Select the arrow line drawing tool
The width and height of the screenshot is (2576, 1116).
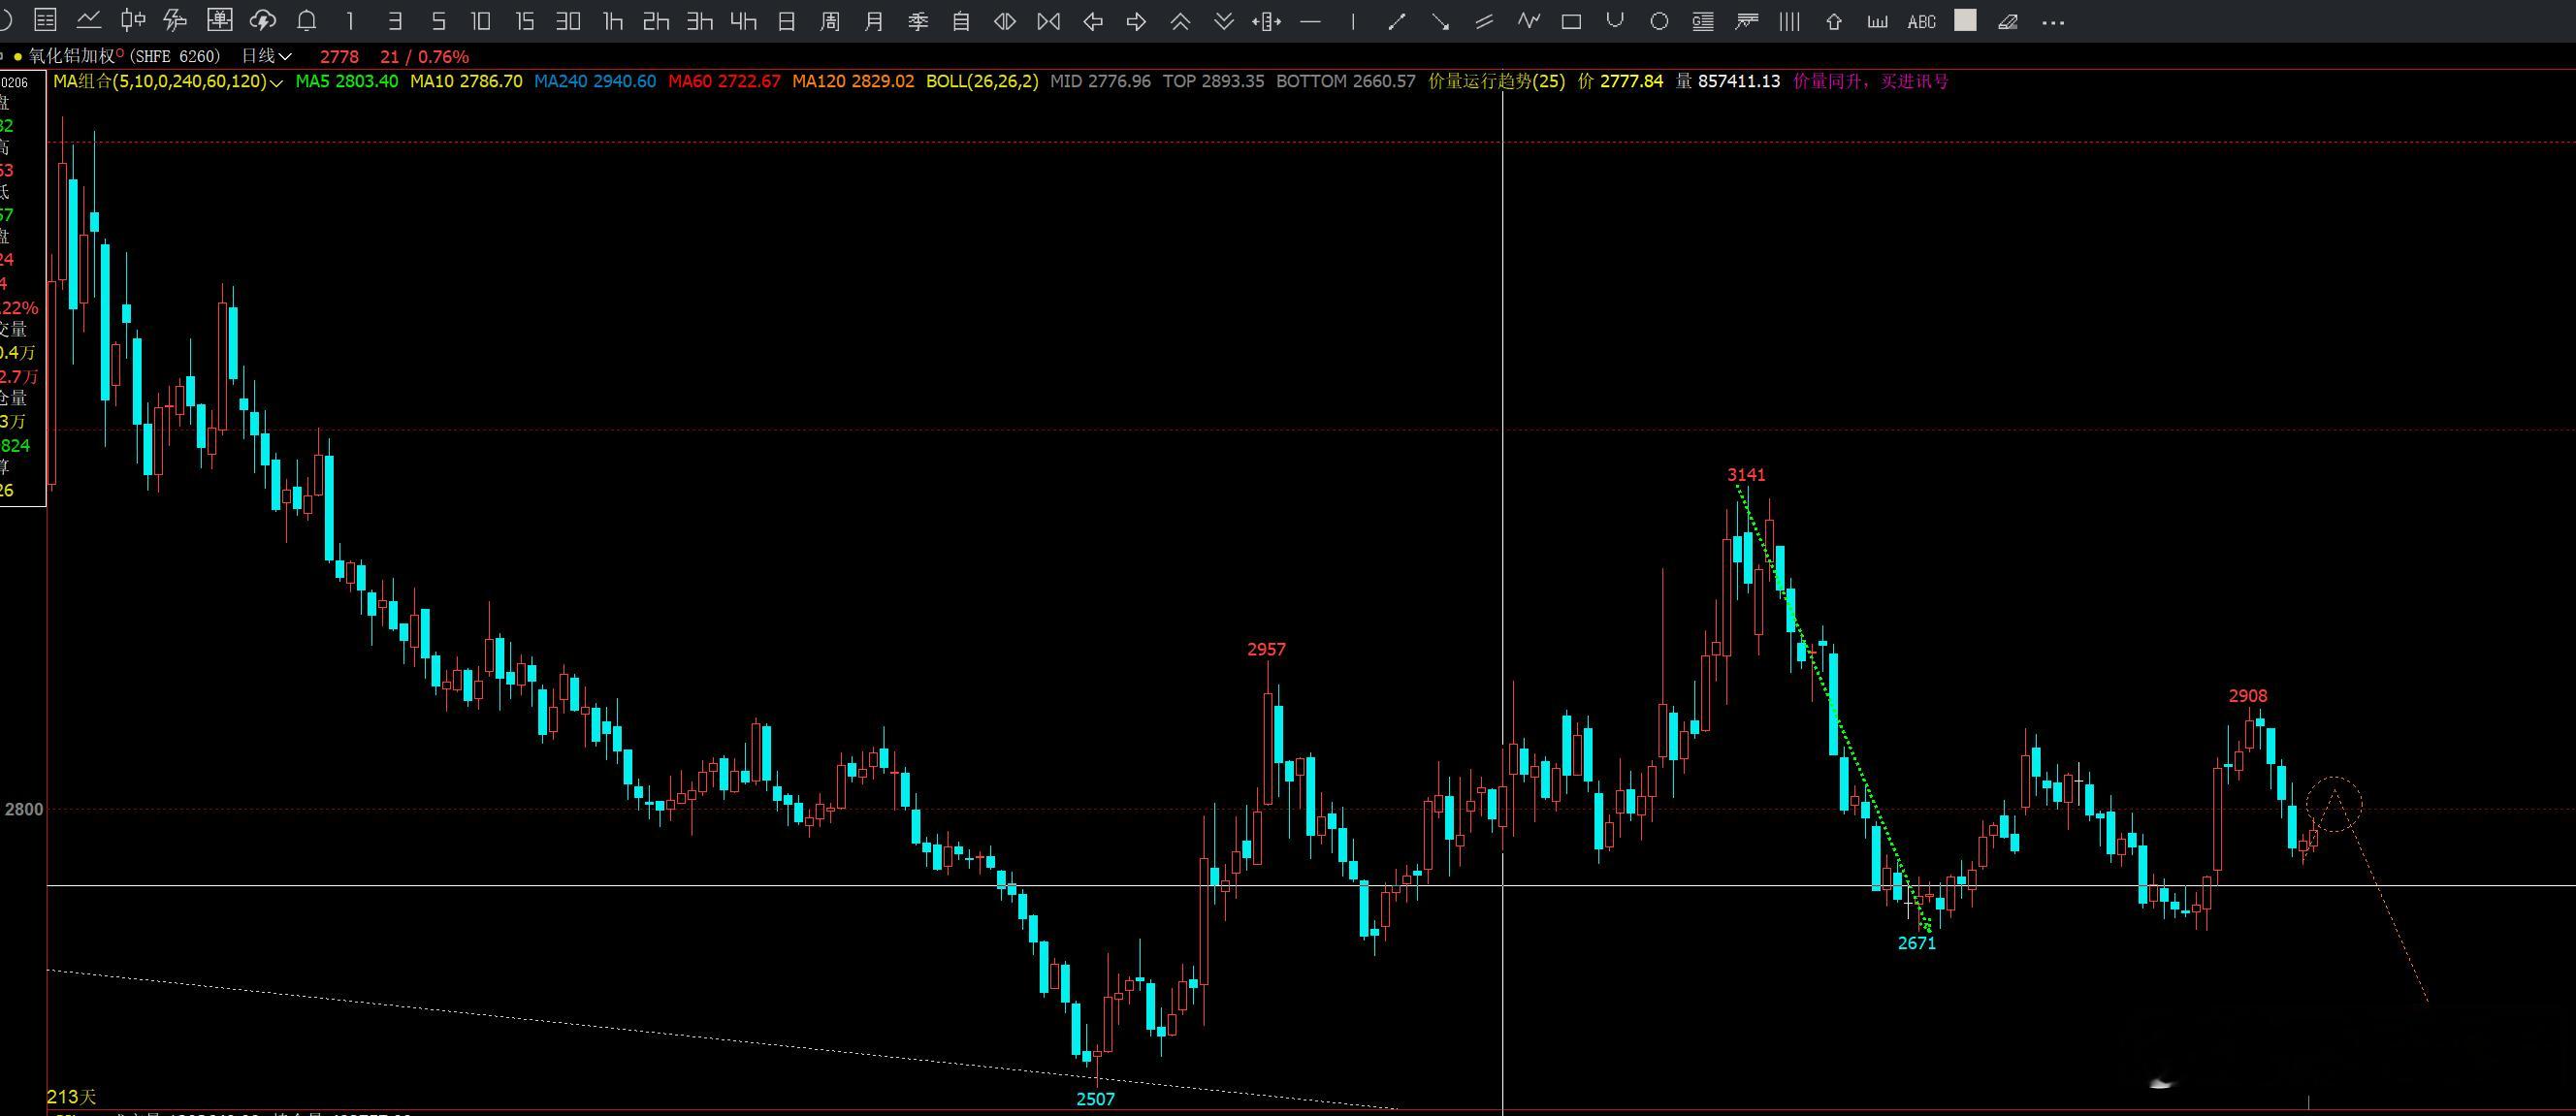coord(1441,21)
